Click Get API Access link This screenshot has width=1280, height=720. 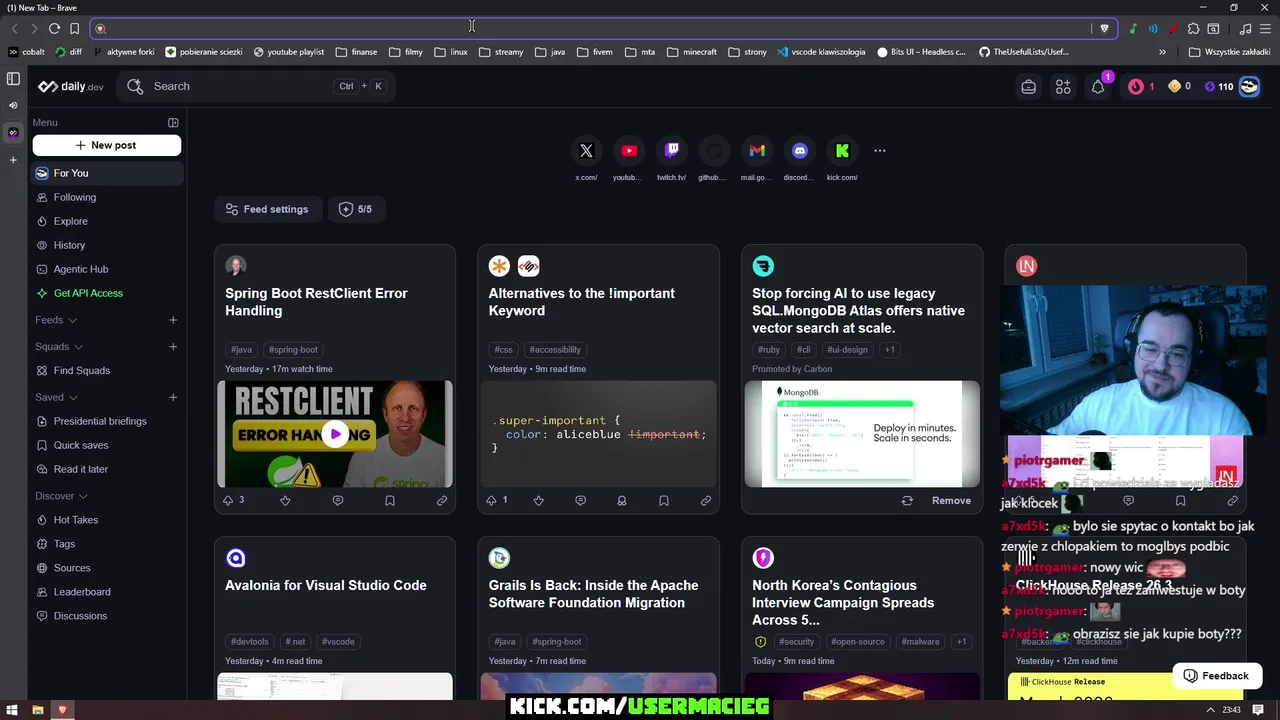(x=108, y=293)
